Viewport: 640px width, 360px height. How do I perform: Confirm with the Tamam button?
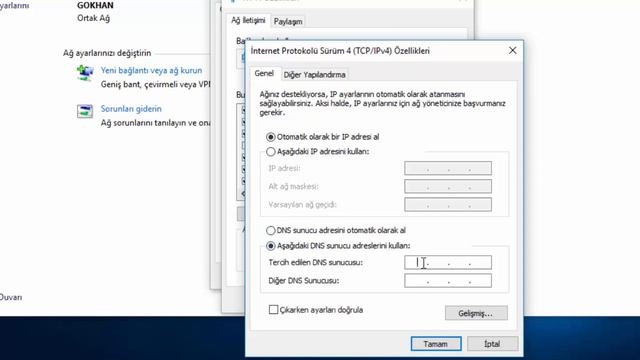click(436, 344)
